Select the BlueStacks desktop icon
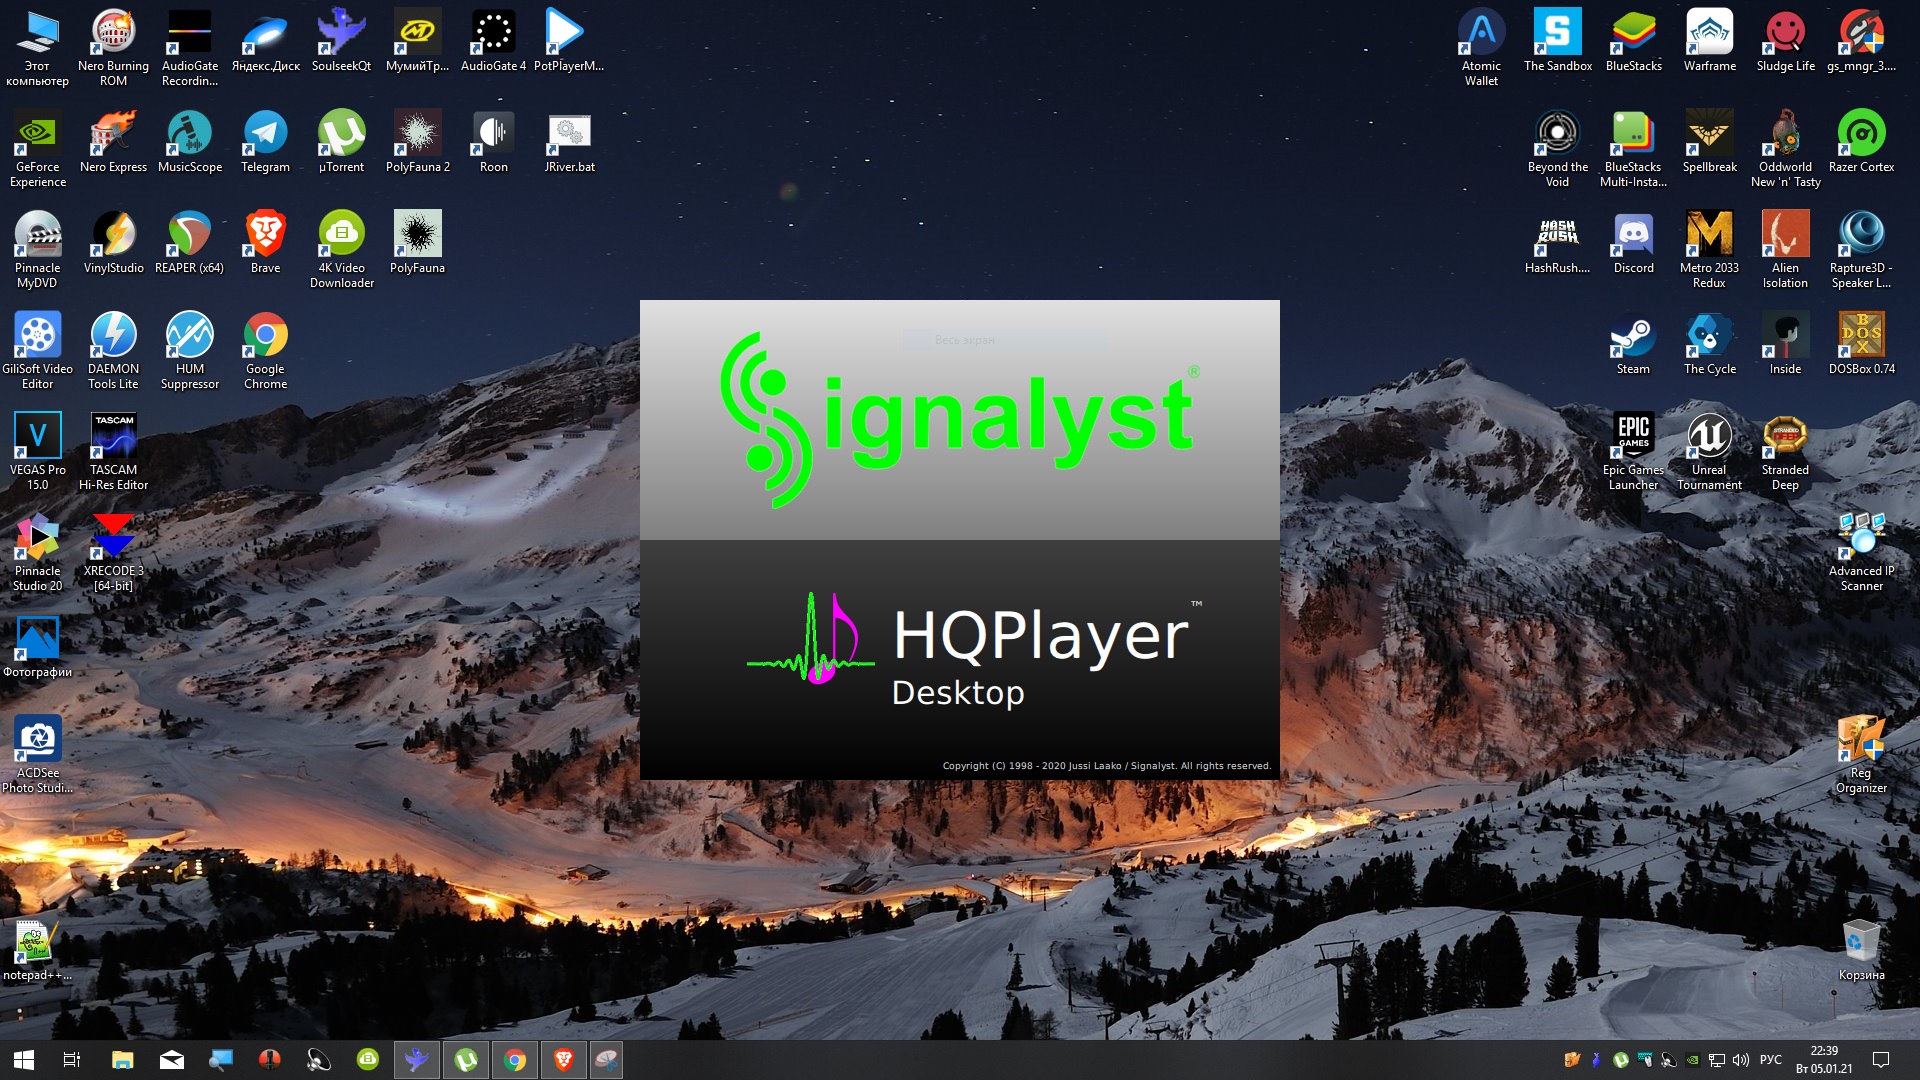The image size is (1920, 1080). 1633,40
